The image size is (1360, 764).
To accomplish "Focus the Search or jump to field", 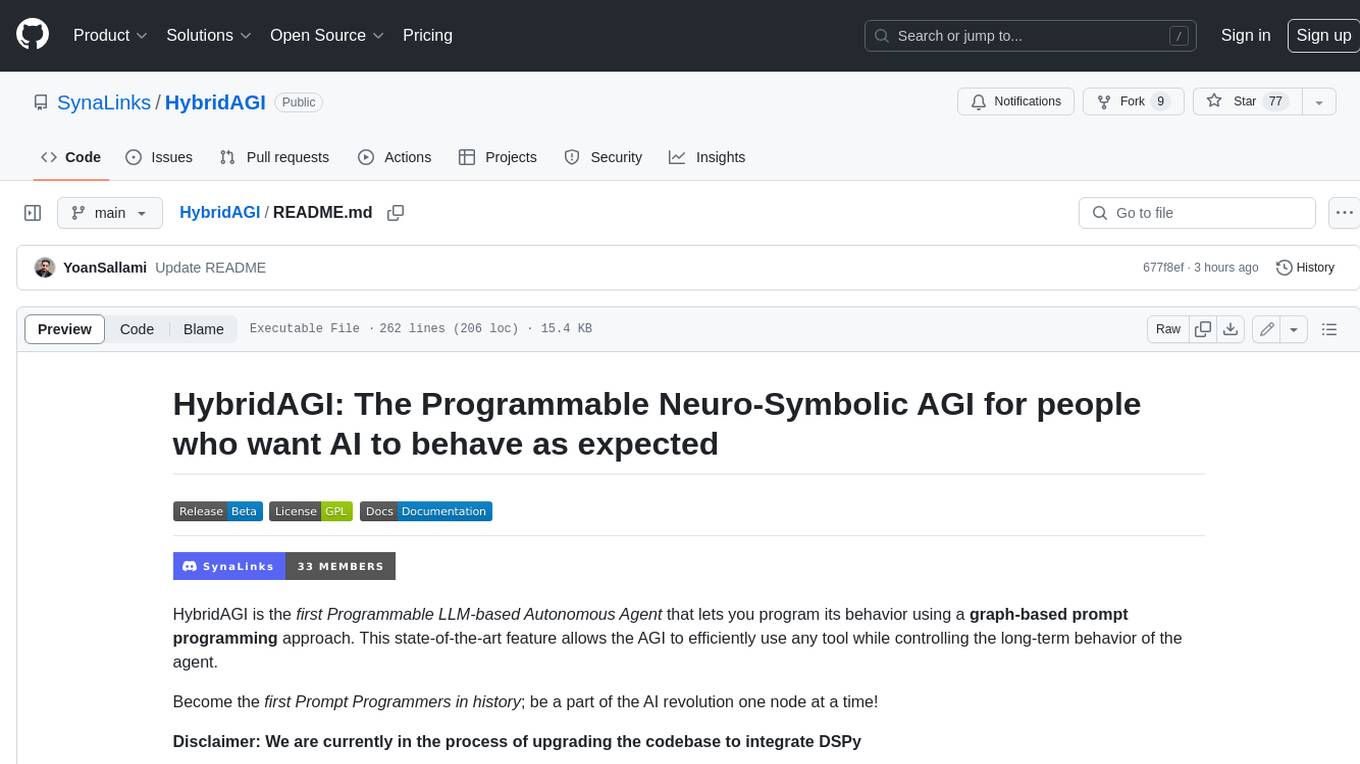I will point(1031,35).
